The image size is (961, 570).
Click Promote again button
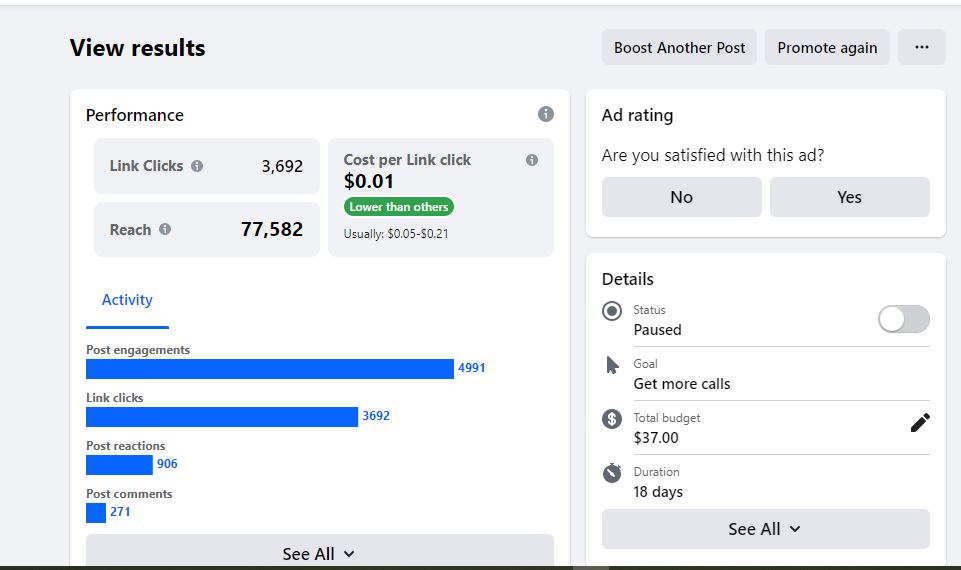coord(827,47)
